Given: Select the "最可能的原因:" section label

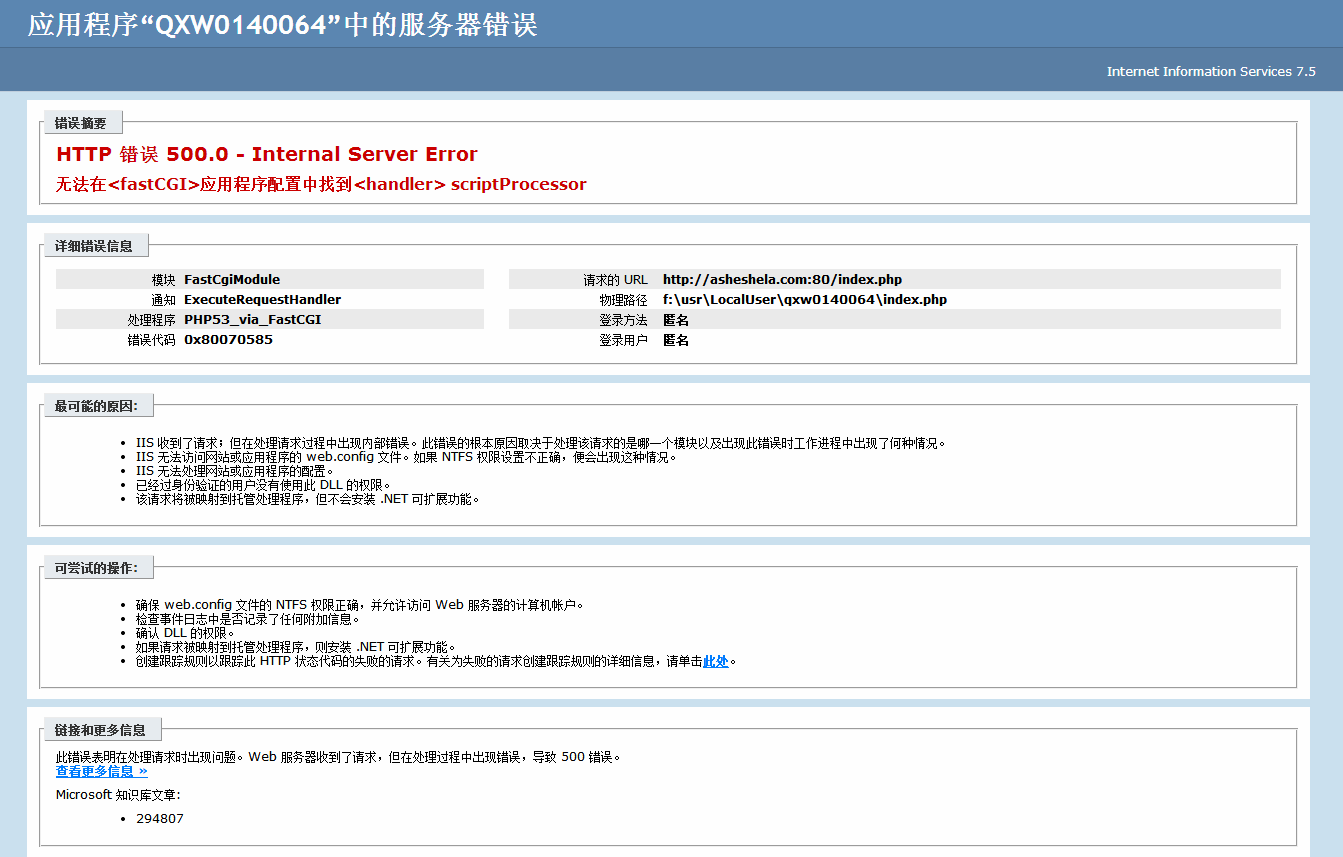Looking at the screenshot, I should tap(97, 405).
